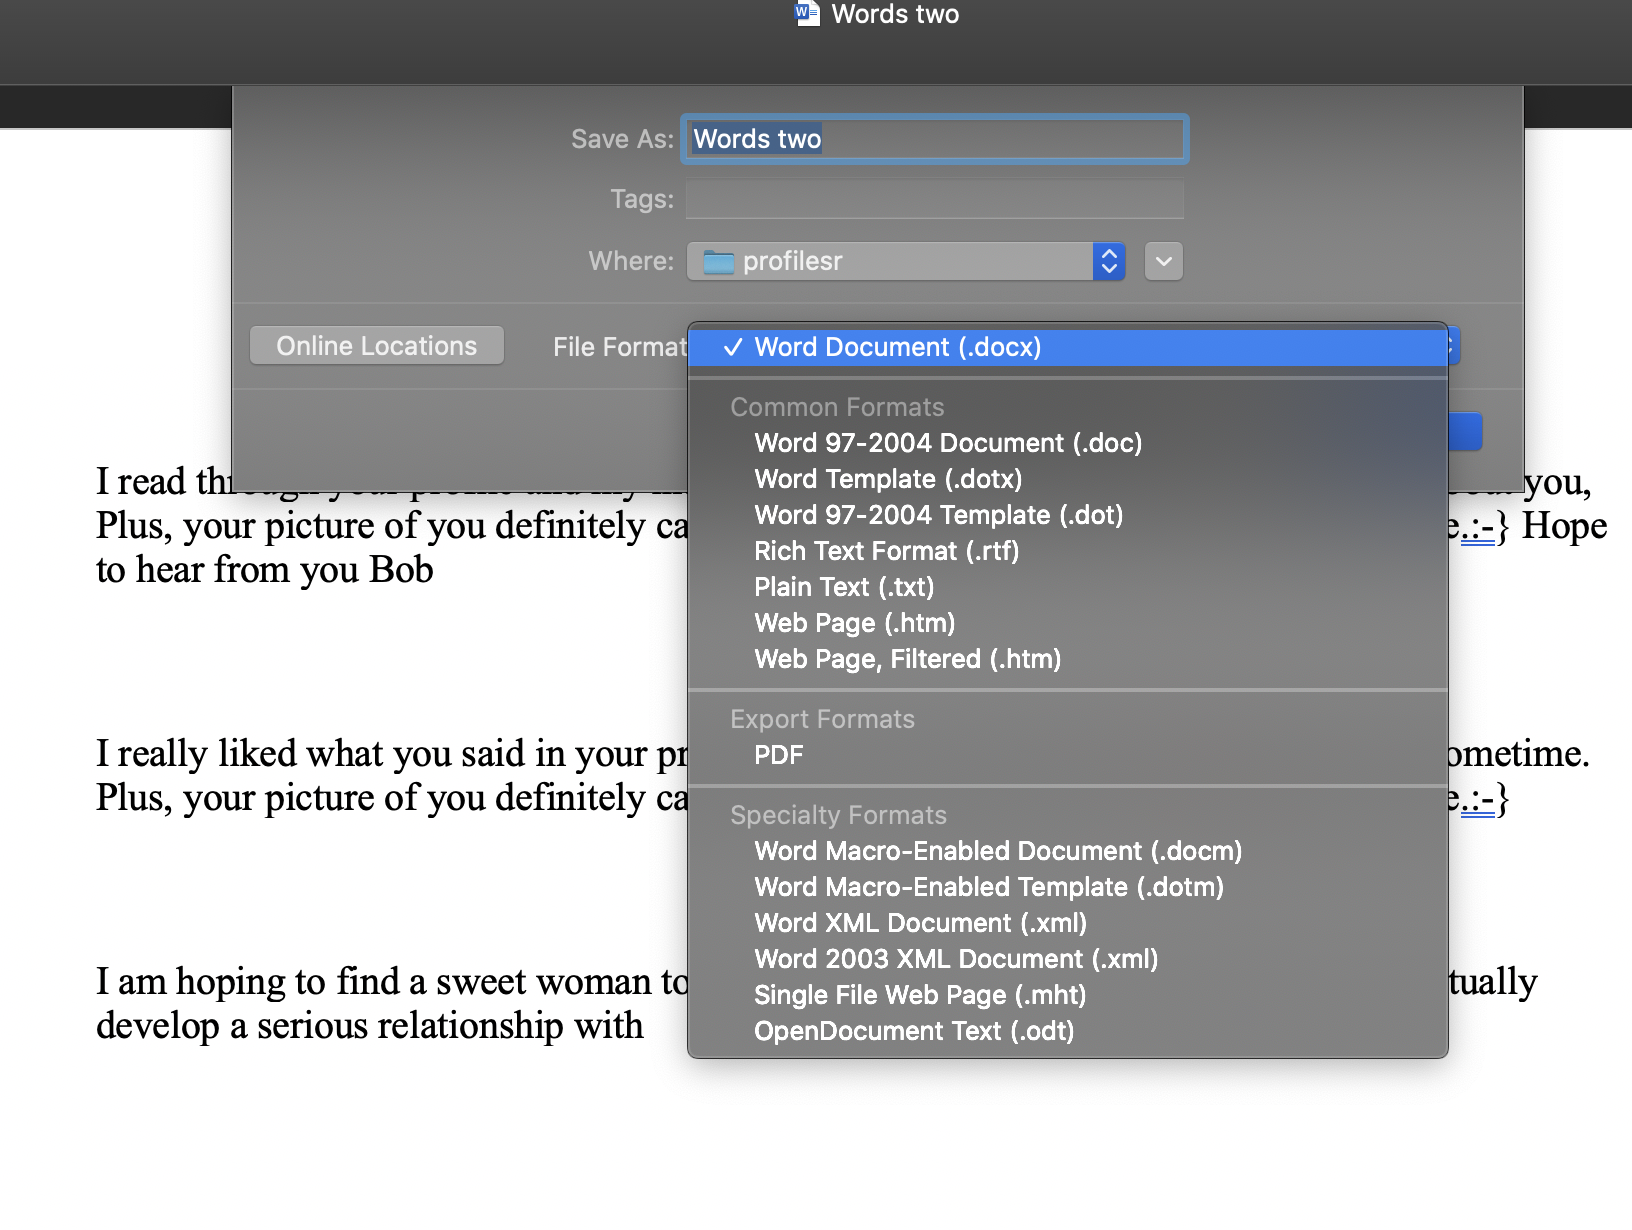Click the Word document icon in title bar
The image size is (1632, 1230).
807,14
